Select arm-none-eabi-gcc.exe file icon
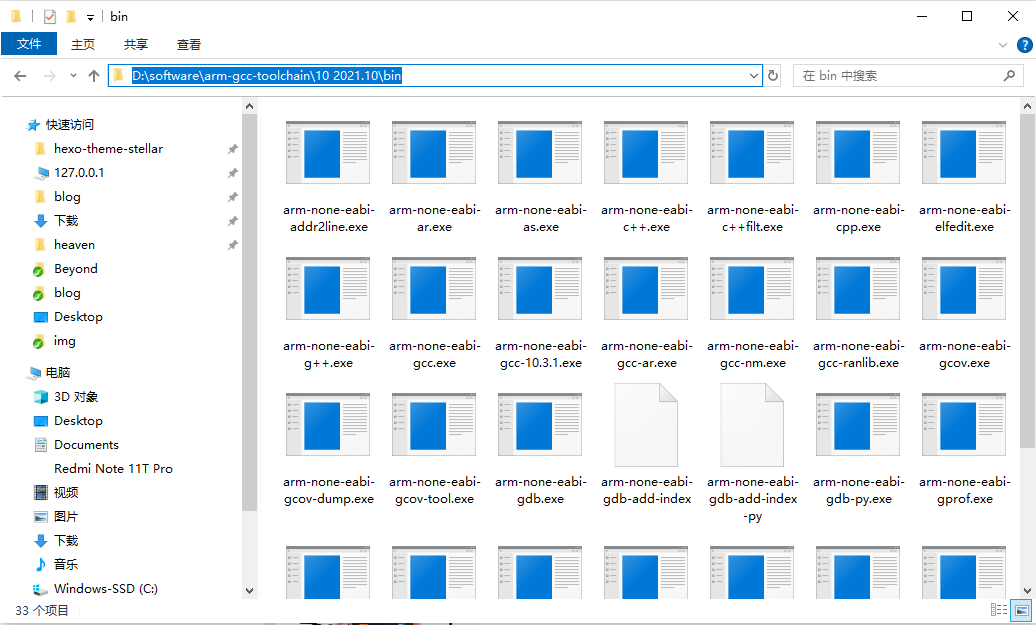The image size is (1036, 625). pos(434,290)
